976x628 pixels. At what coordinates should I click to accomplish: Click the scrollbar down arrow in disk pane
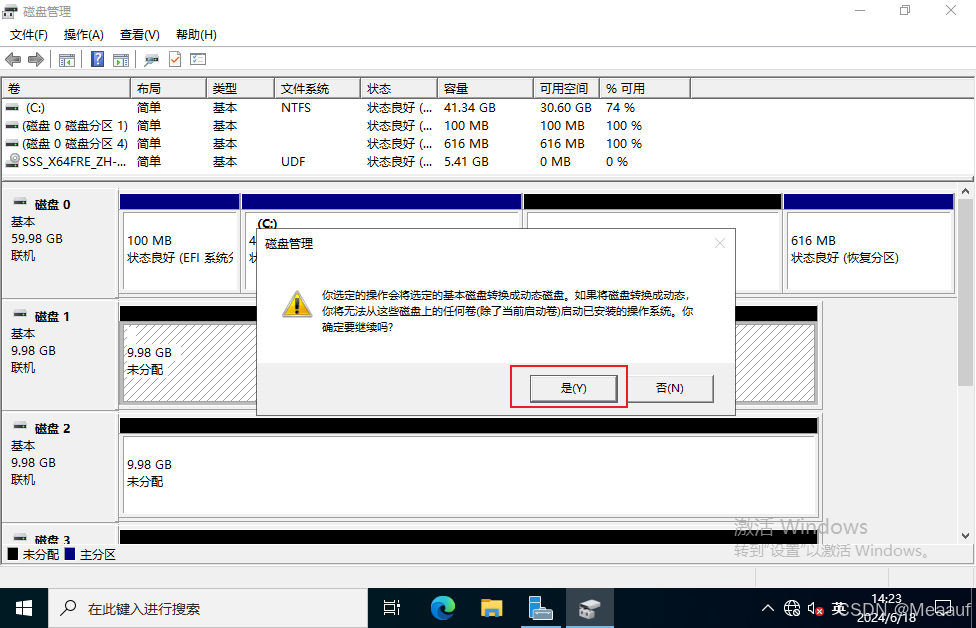pos(965,535)
